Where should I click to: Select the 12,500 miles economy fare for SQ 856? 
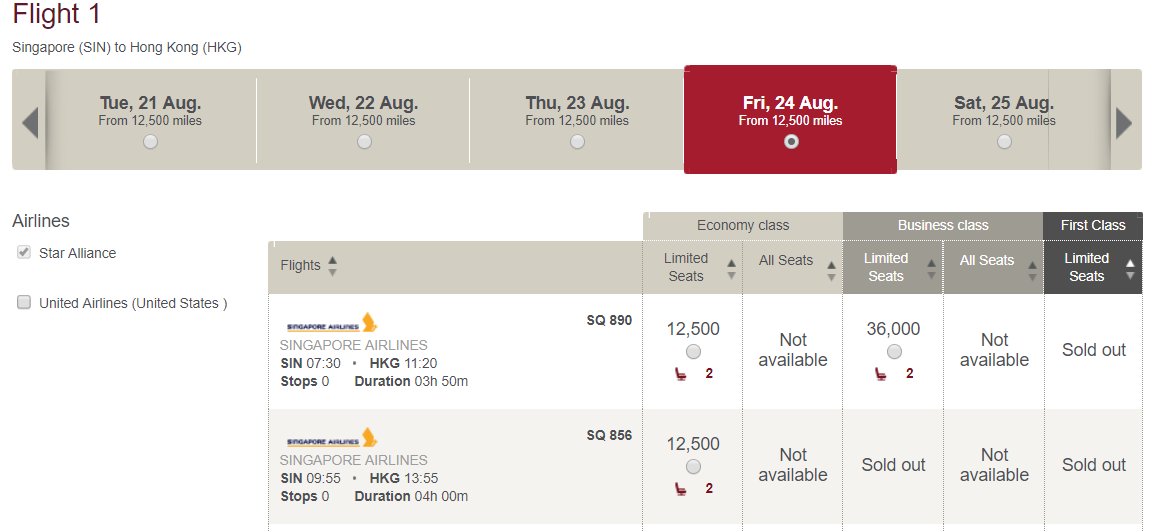pos(693,467)
